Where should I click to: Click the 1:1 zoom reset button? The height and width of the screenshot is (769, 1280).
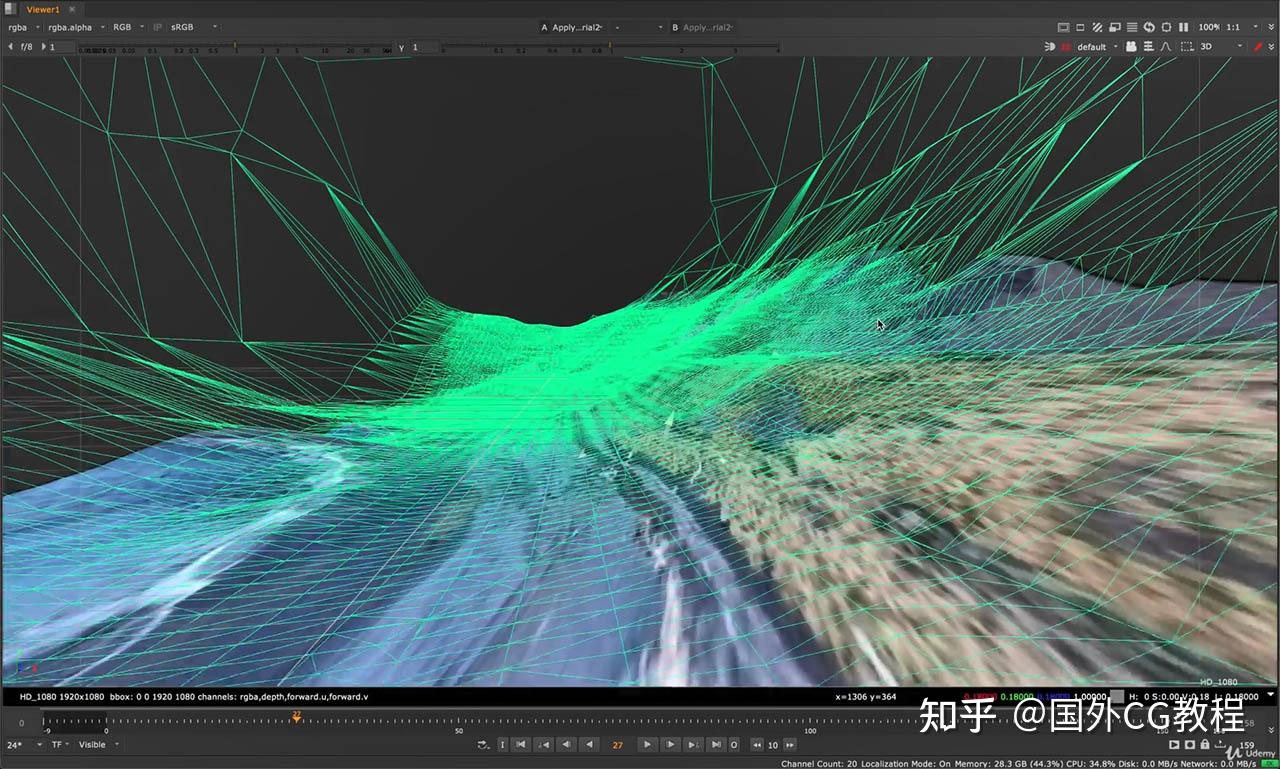[1233, 27]
